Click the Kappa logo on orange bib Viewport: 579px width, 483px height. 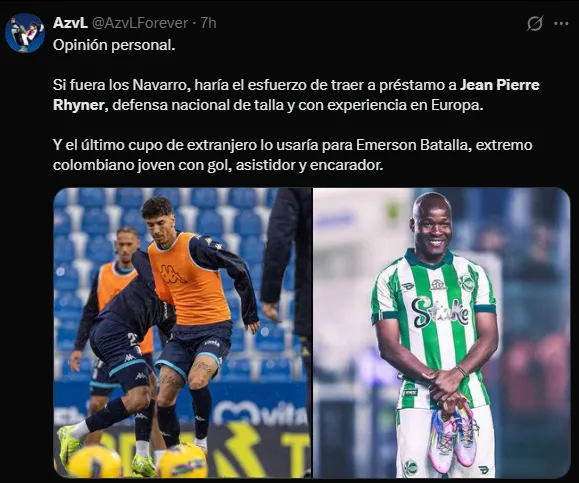pyautogui.click(x=173, y=275)
